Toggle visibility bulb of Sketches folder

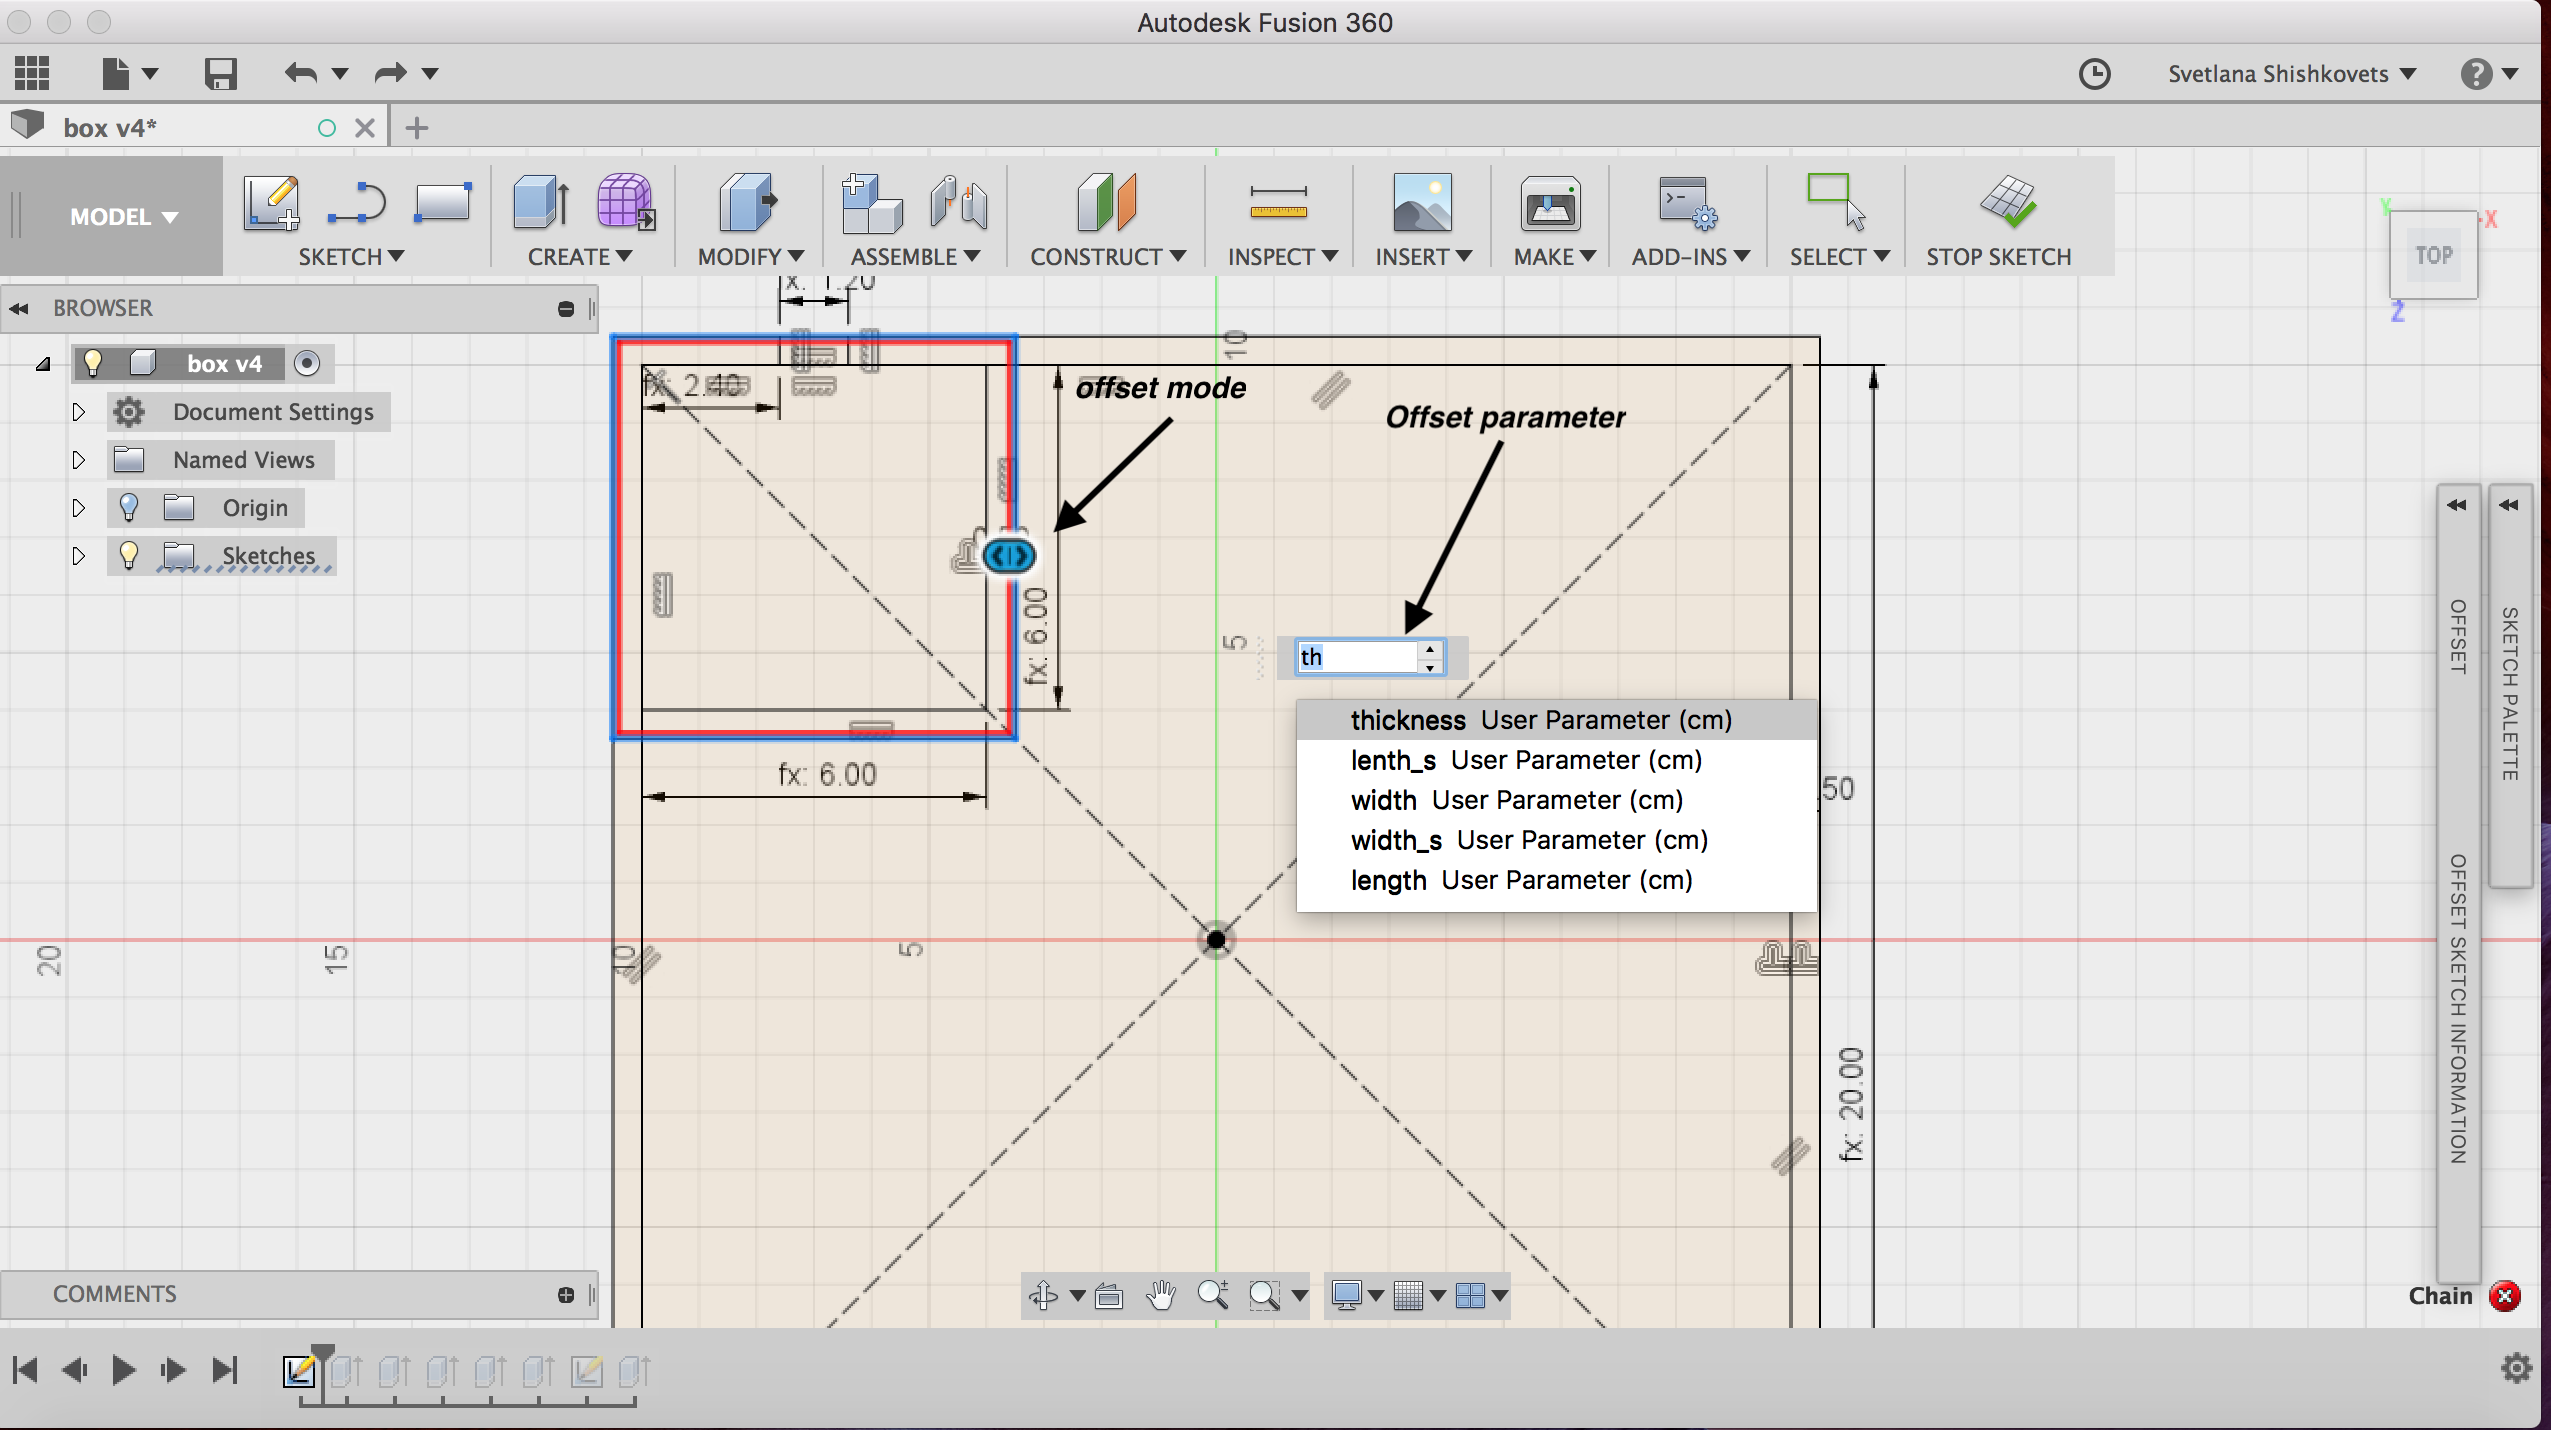(129, 555)
